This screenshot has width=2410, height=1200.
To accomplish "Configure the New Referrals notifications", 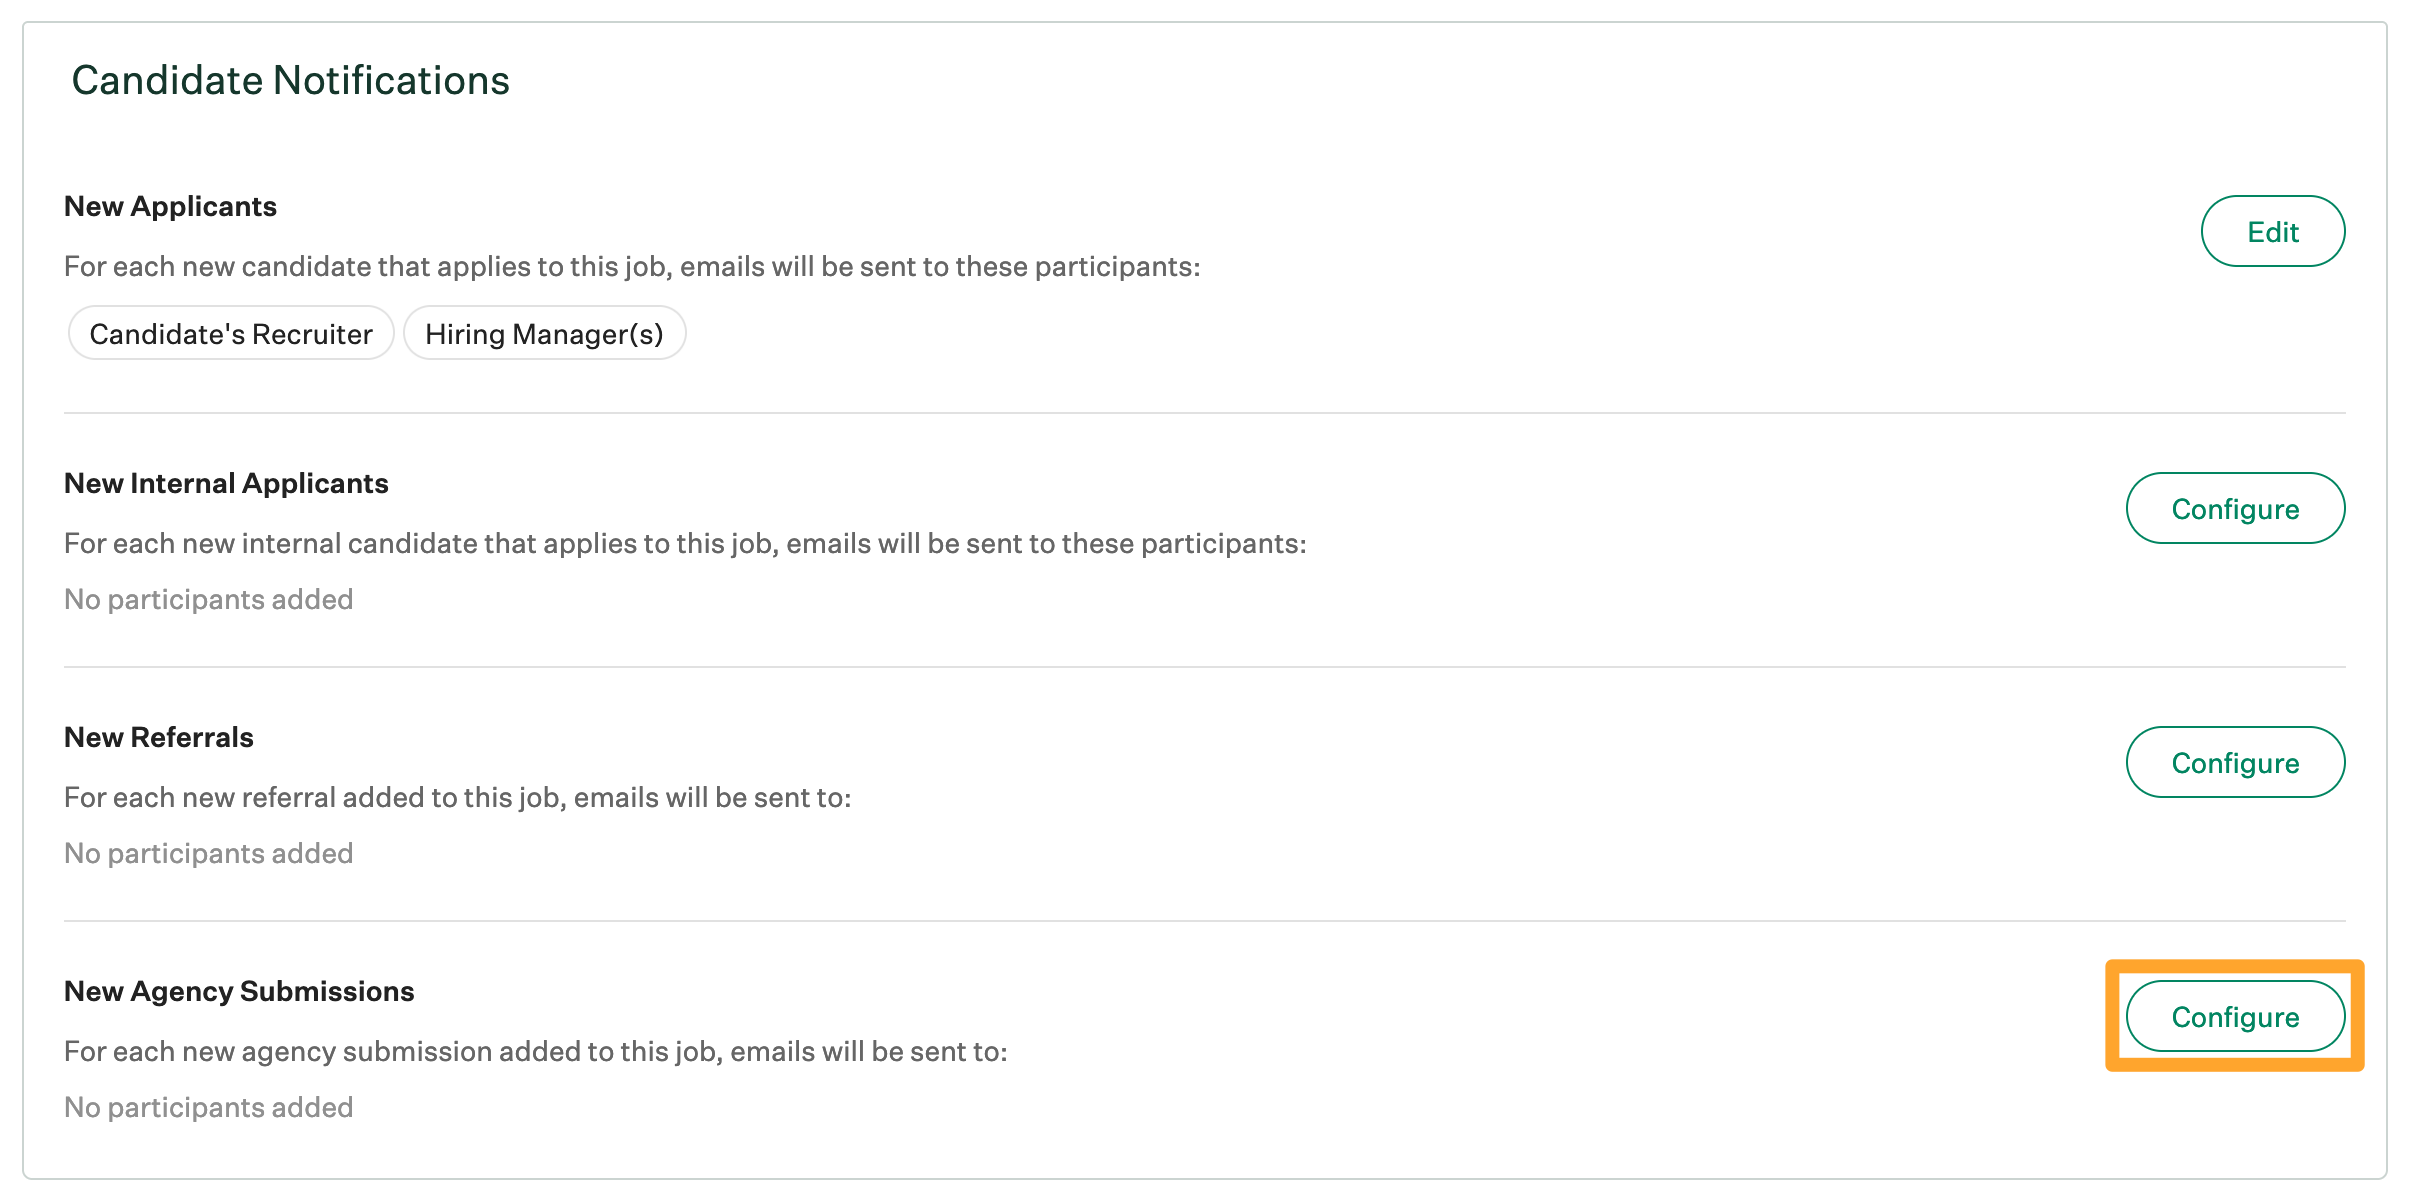I will click(x=2236, y=762).
